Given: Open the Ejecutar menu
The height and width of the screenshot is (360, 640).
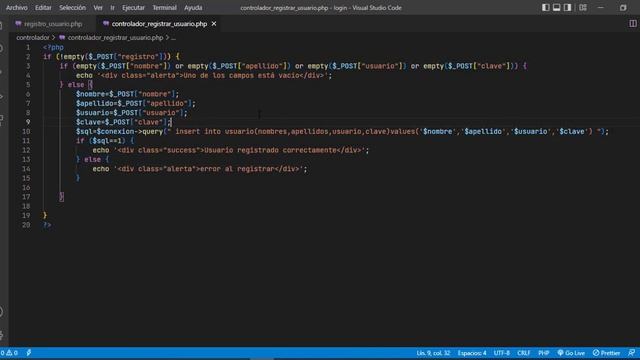Looking at the screenshot, I should point(133,8).
